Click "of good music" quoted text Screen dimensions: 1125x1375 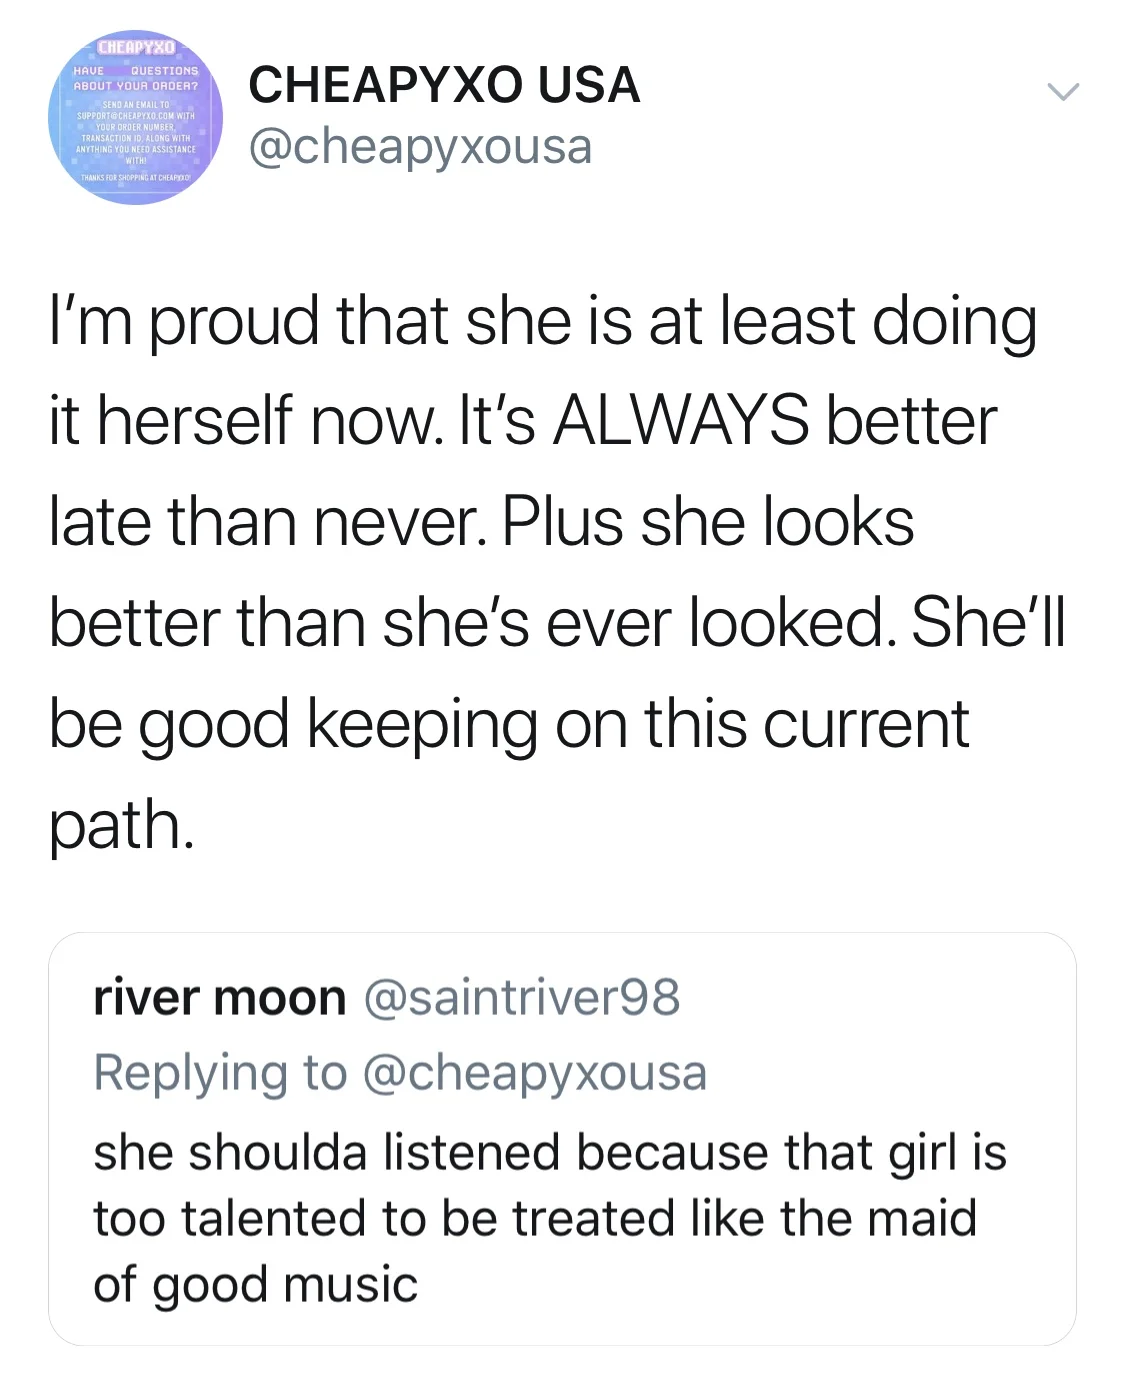click(x=256, y=1284)
